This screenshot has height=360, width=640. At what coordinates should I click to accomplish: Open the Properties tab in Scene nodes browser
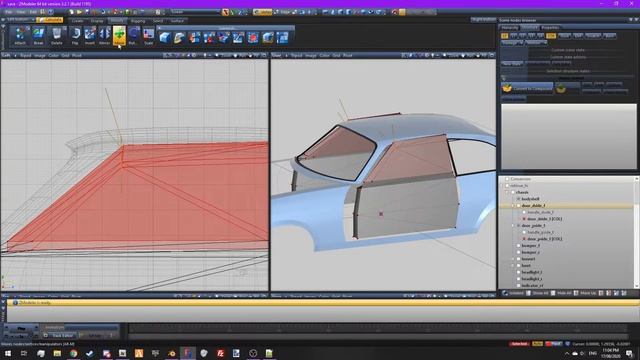tap(550, 28)
